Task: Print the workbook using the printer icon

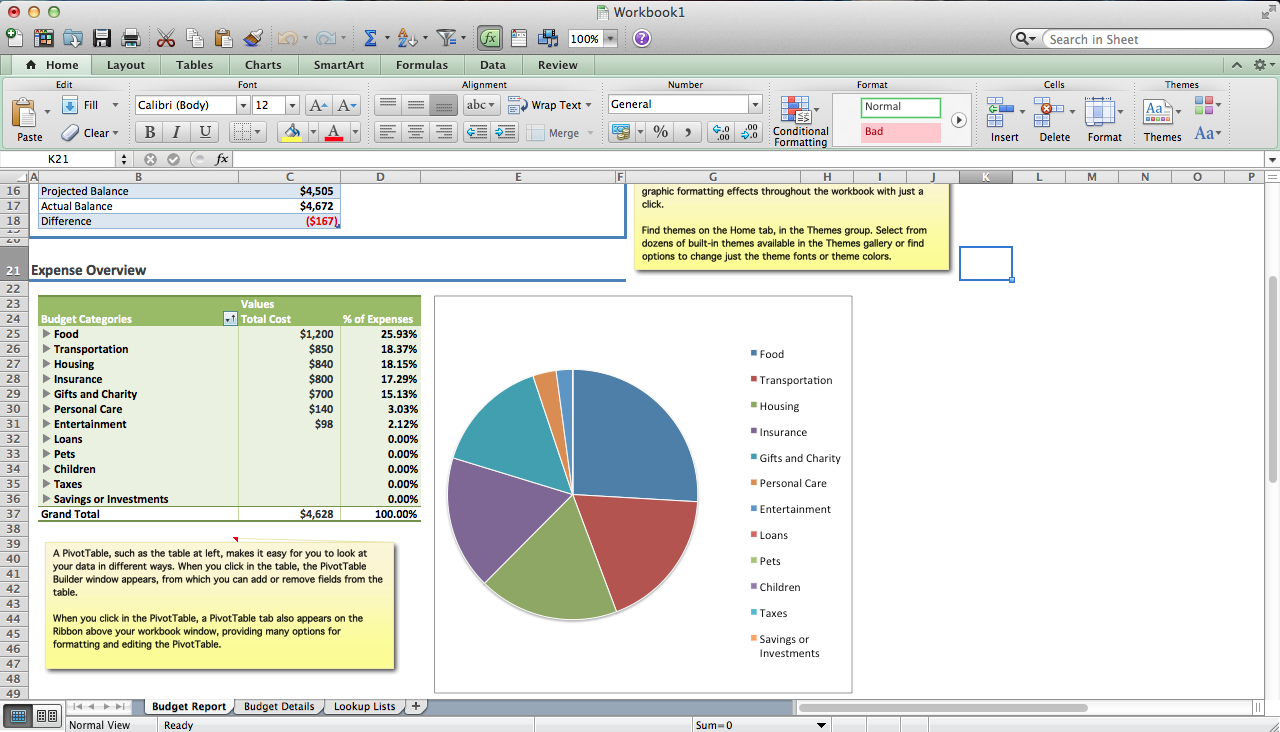Action: tap(131, 38)
